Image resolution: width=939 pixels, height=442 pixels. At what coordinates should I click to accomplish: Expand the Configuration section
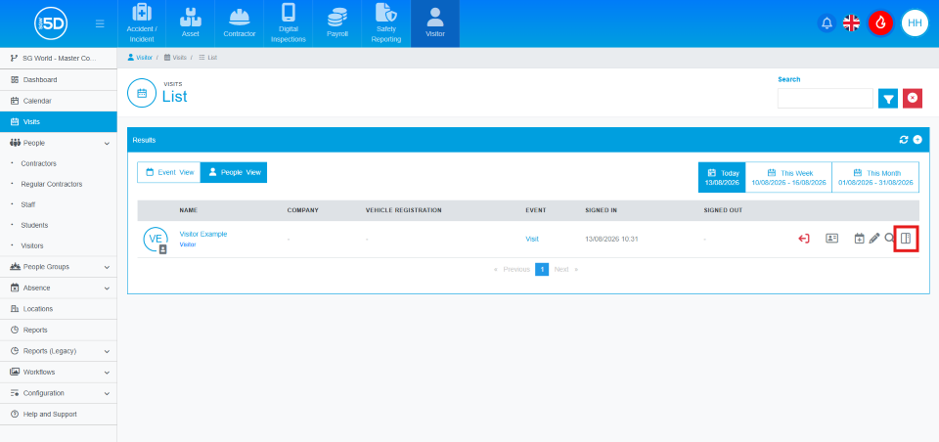tap(58, 393)
